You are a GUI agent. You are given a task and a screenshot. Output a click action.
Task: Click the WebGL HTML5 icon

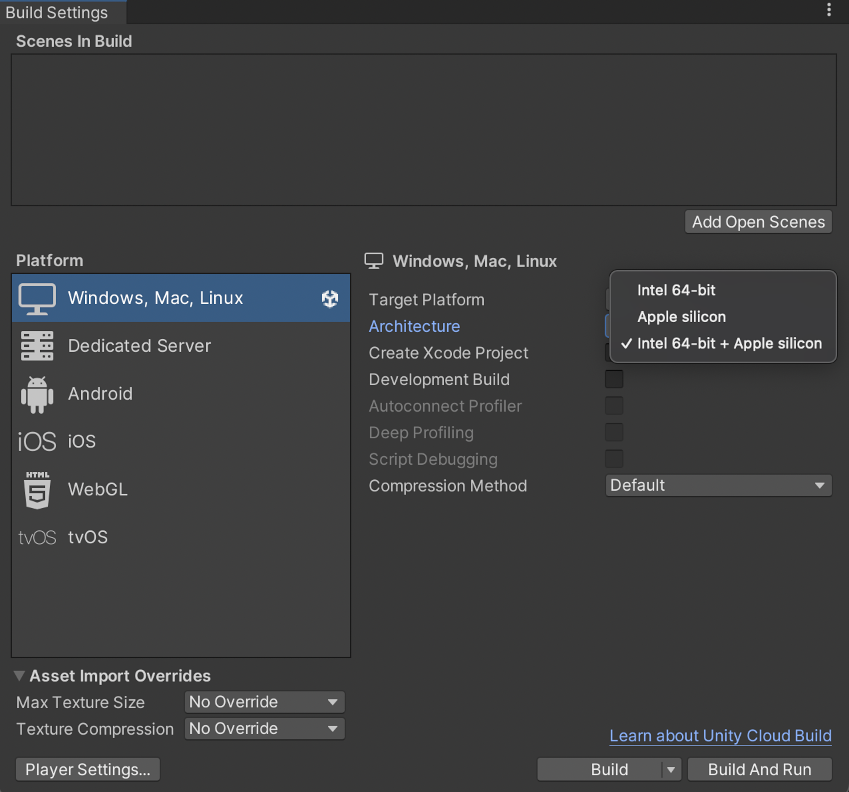point(37,490)
